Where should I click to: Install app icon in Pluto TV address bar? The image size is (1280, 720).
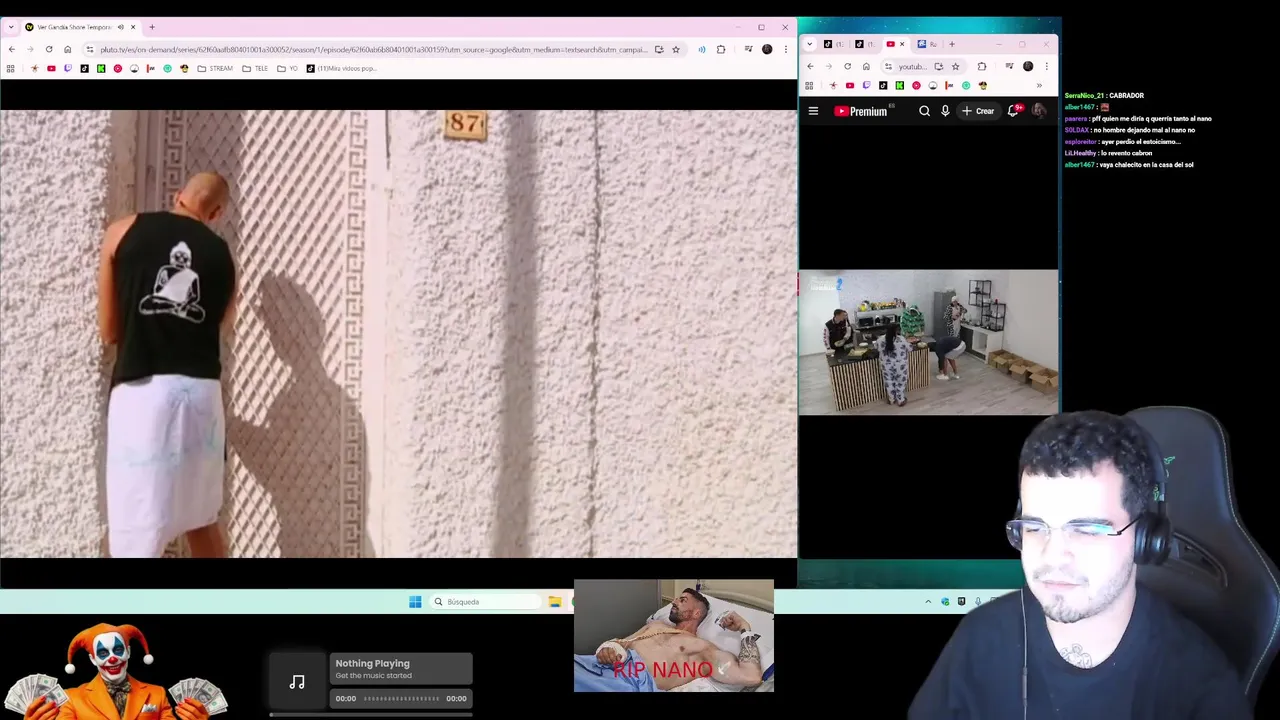658,49
